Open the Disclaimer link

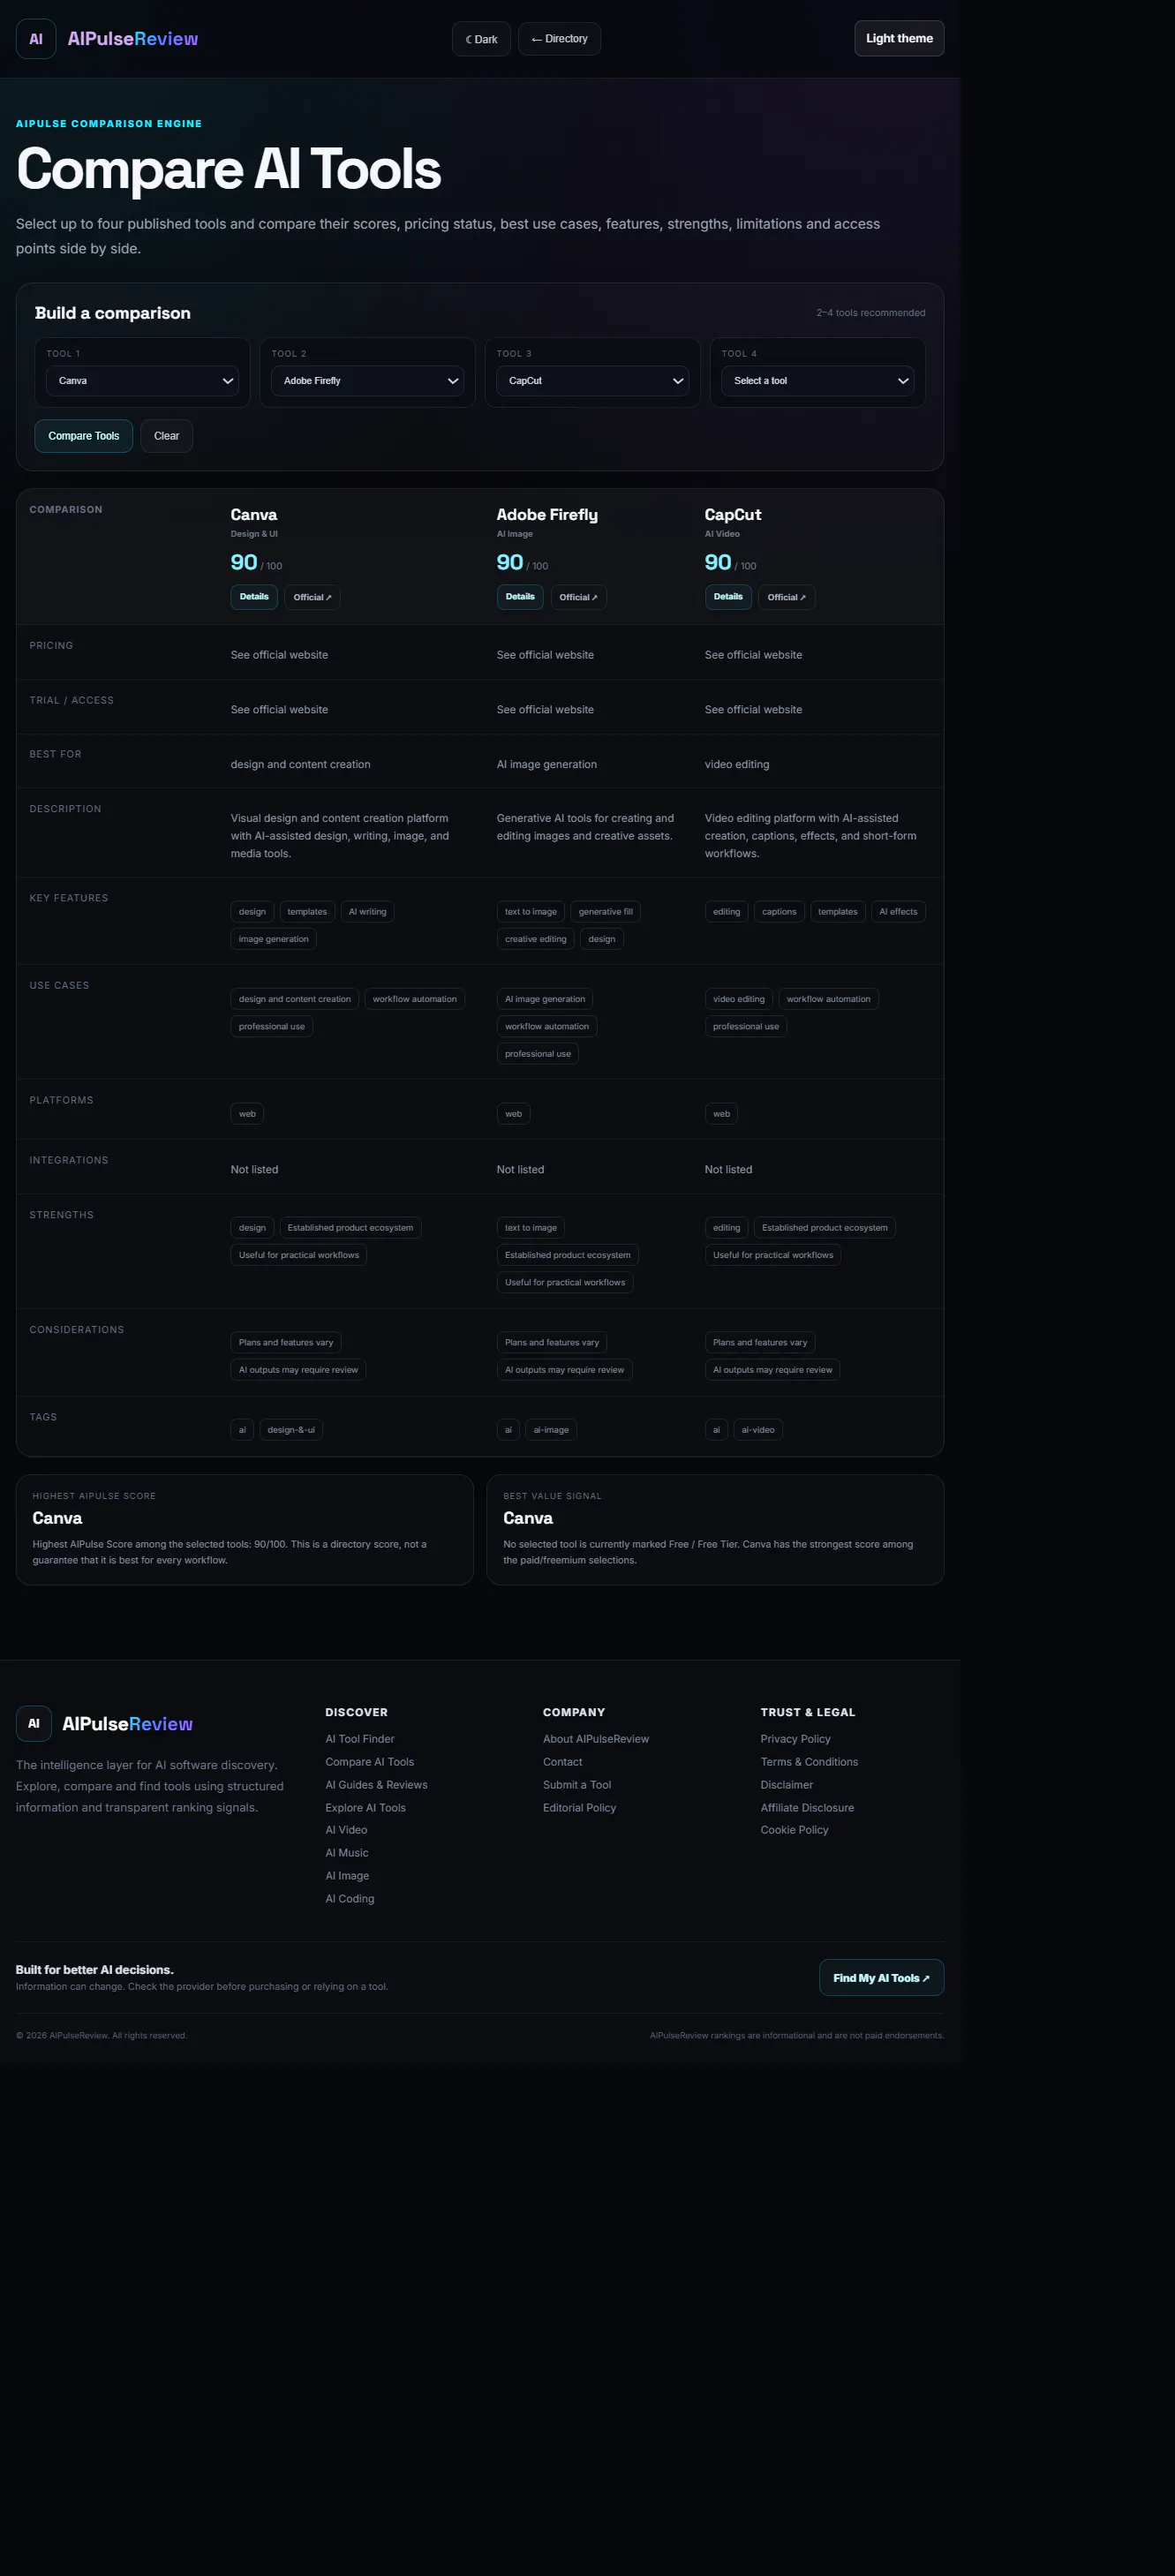786,1785
